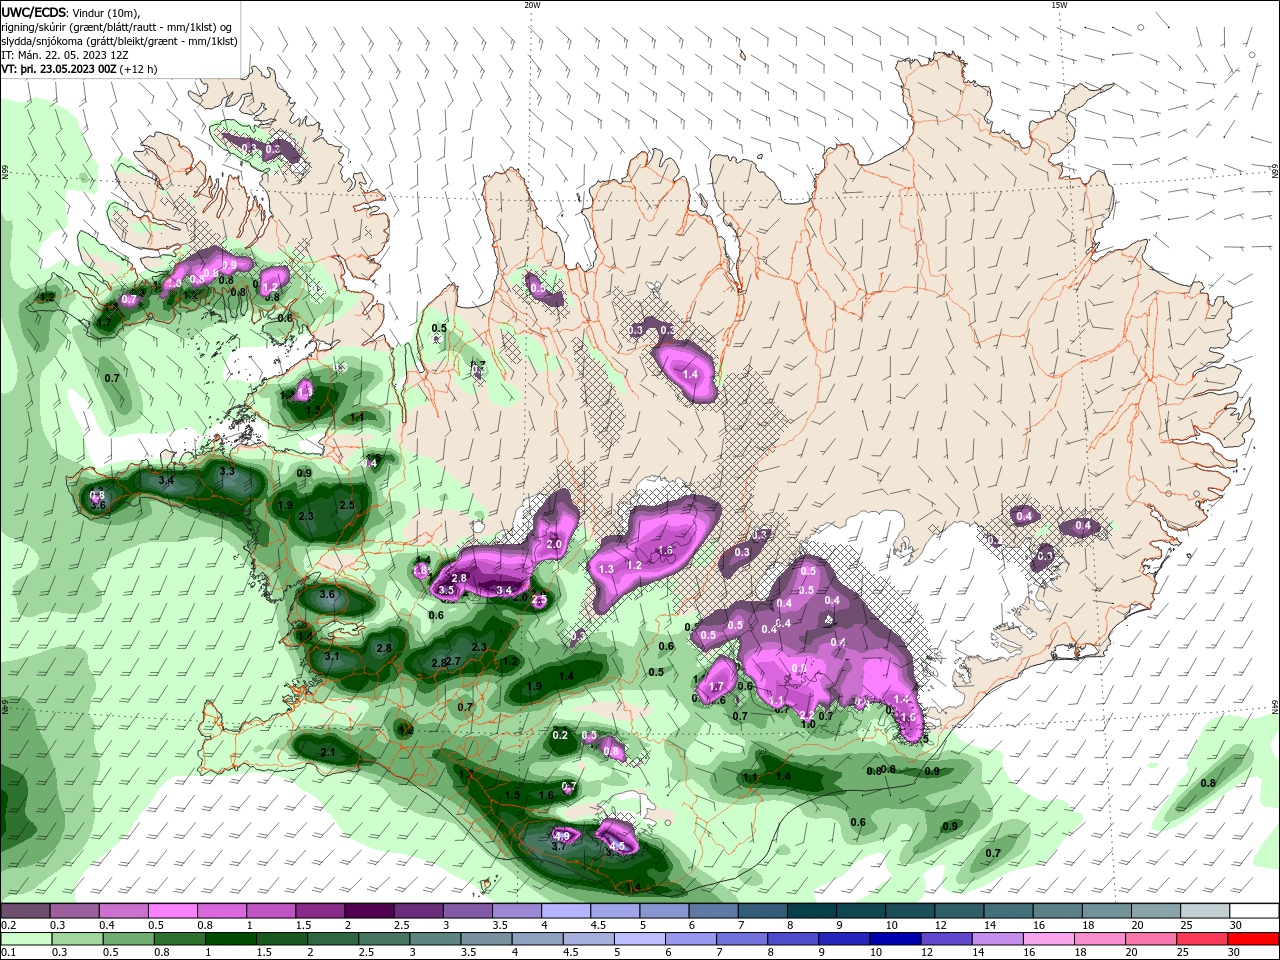Click the lilac swatch labeled 14 in lower legend row
This screenshot has width=1280, height=960.
click(997, 939)
